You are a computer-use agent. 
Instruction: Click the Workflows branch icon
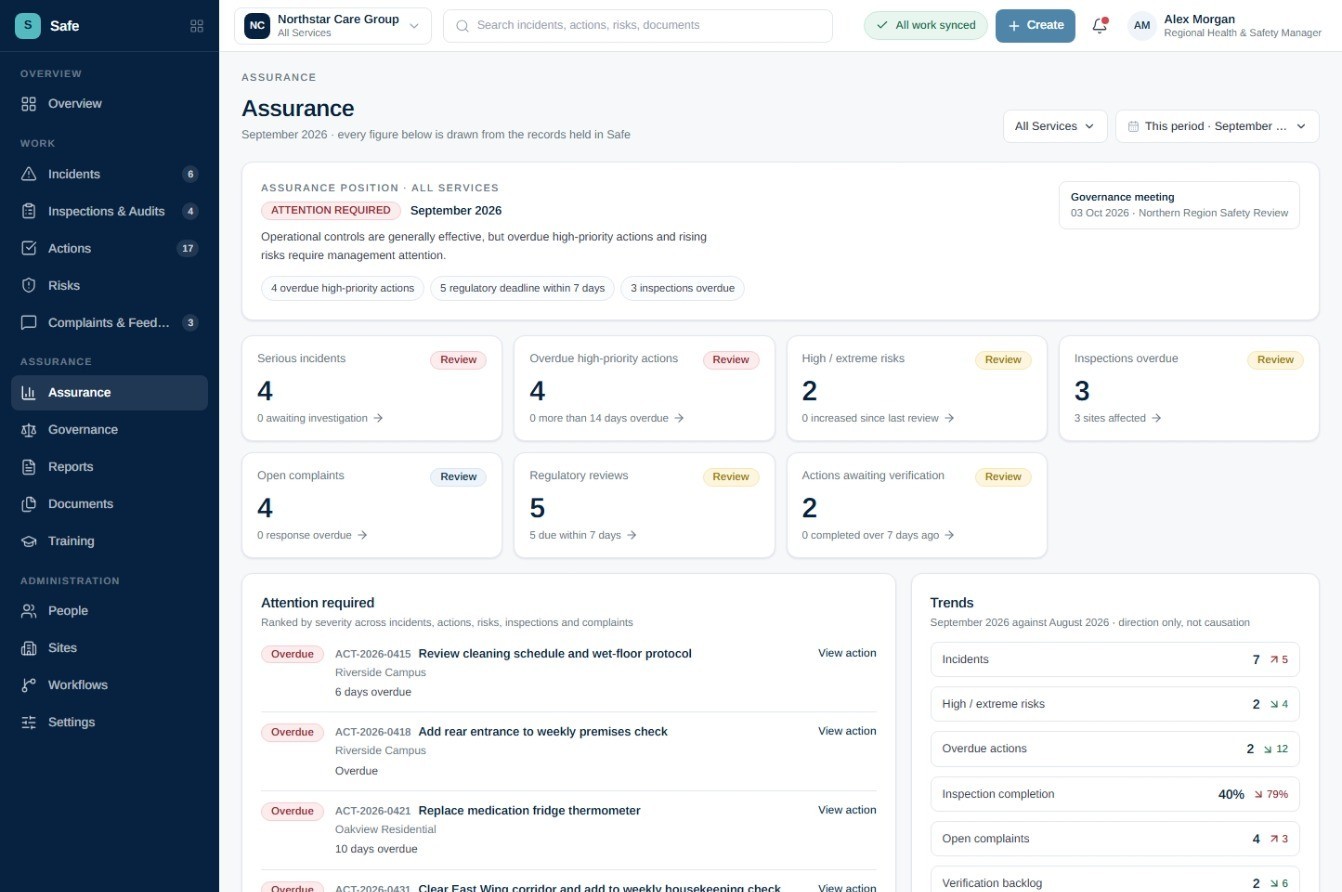(29, 685)
